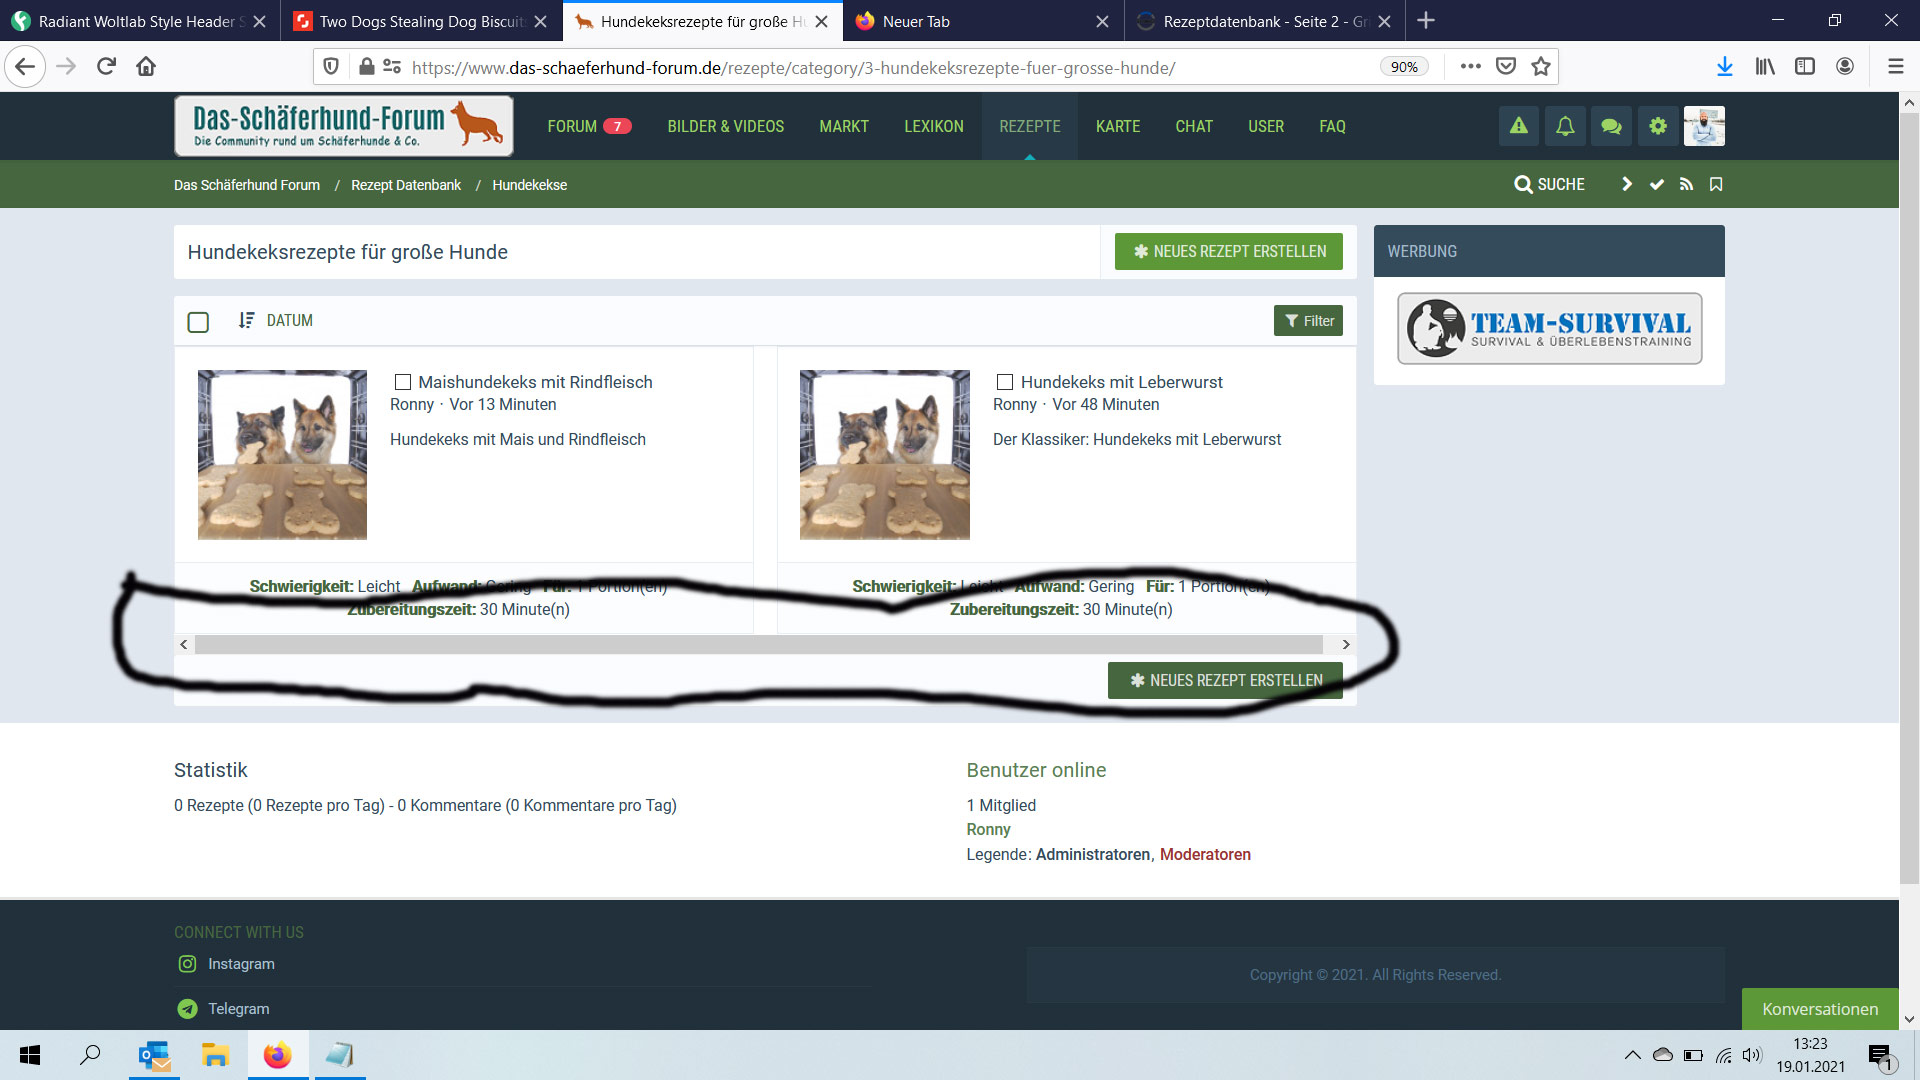The image size is (1920, 1080).
Task: Open the conversations speech bubble icon
Action: pos(1611,126)
